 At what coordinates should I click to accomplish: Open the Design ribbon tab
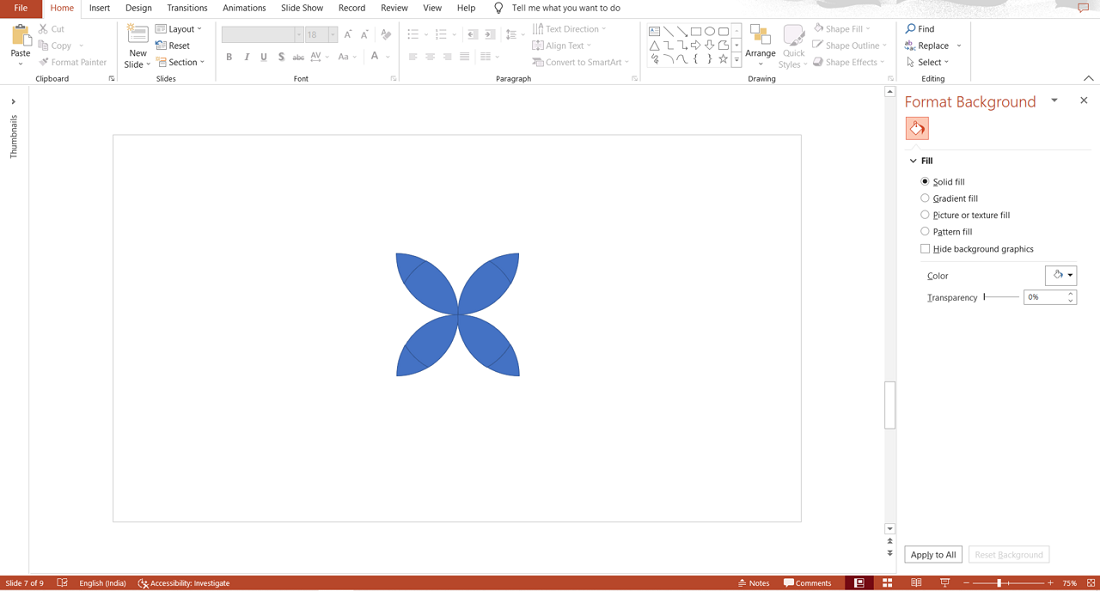coord(138,8)
